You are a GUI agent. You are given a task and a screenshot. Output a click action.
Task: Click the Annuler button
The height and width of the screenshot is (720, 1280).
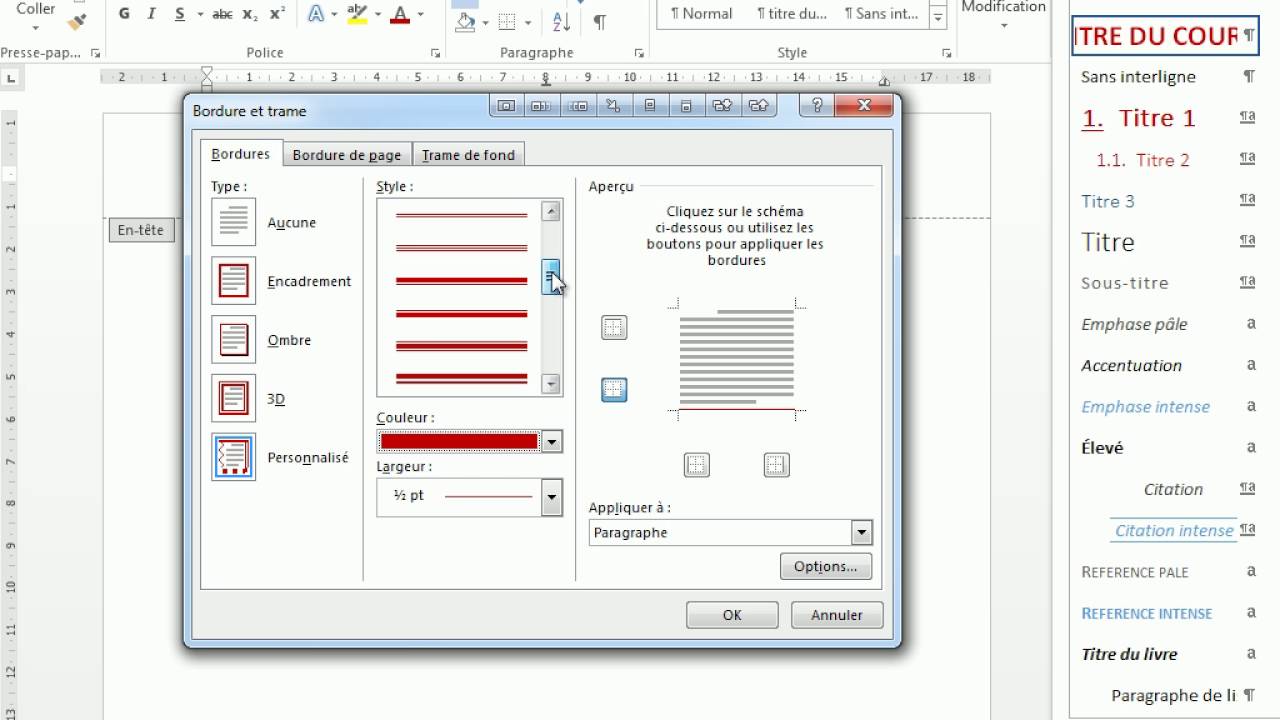tap(837, 615)
